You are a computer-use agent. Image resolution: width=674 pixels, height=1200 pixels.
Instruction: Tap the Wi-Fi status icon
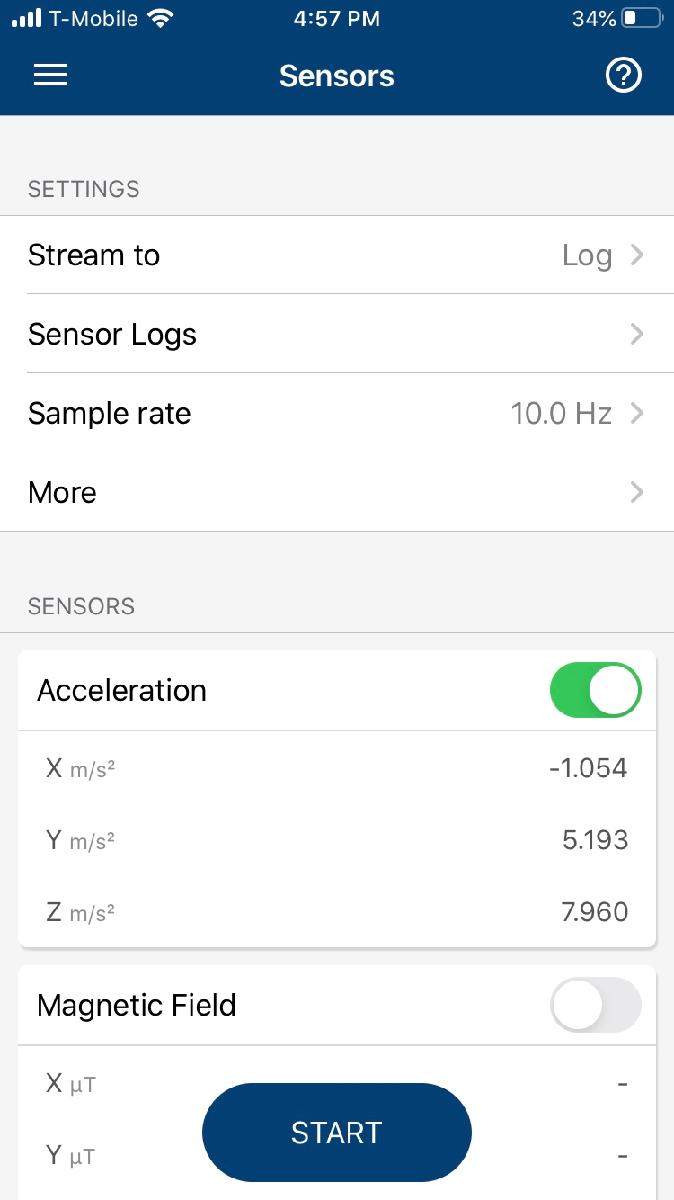(x=159, y=18)
